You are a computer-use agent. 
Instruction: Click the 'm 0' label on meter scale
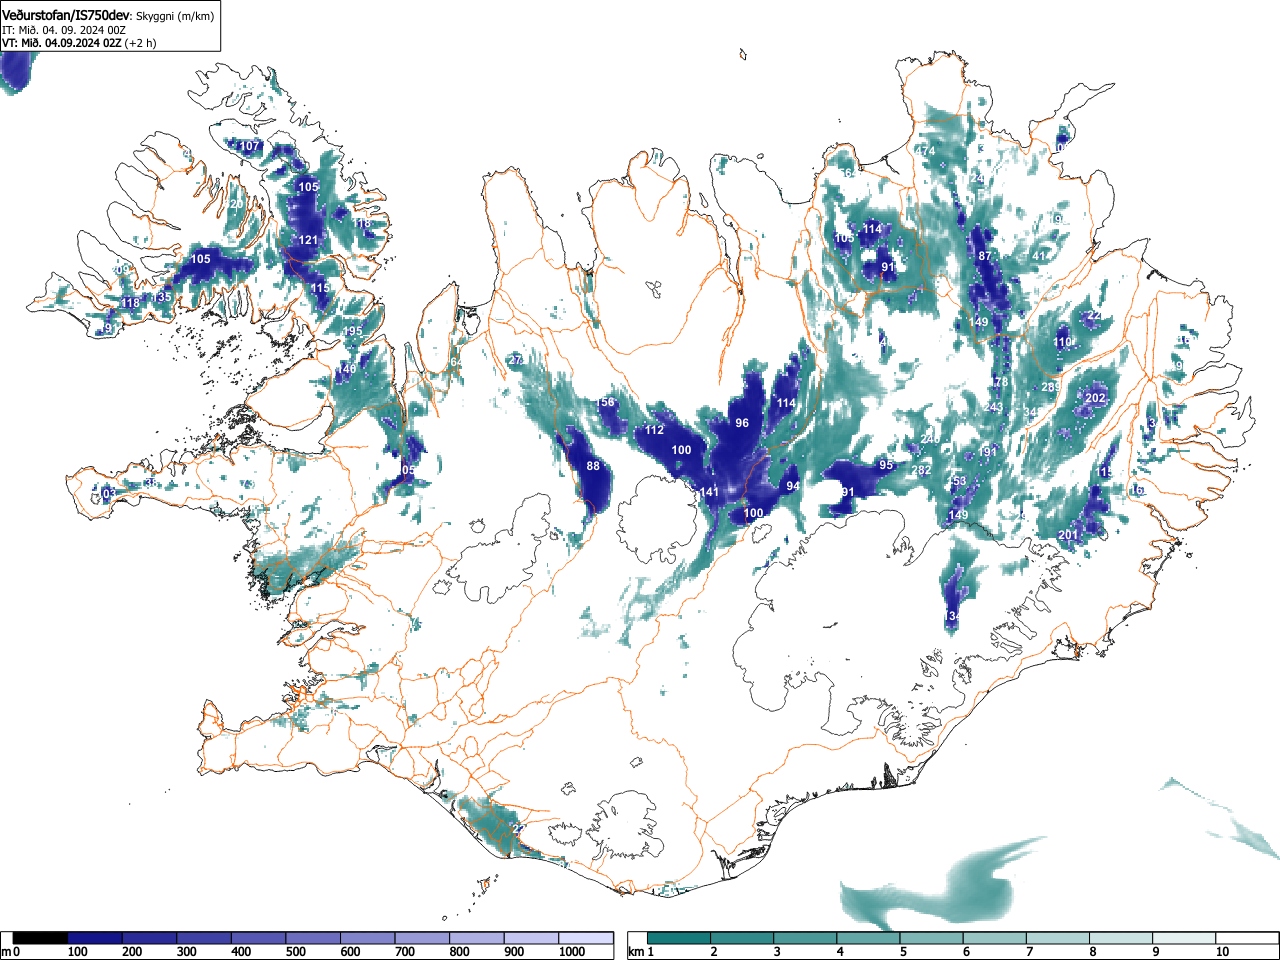[x=11, y=952]
